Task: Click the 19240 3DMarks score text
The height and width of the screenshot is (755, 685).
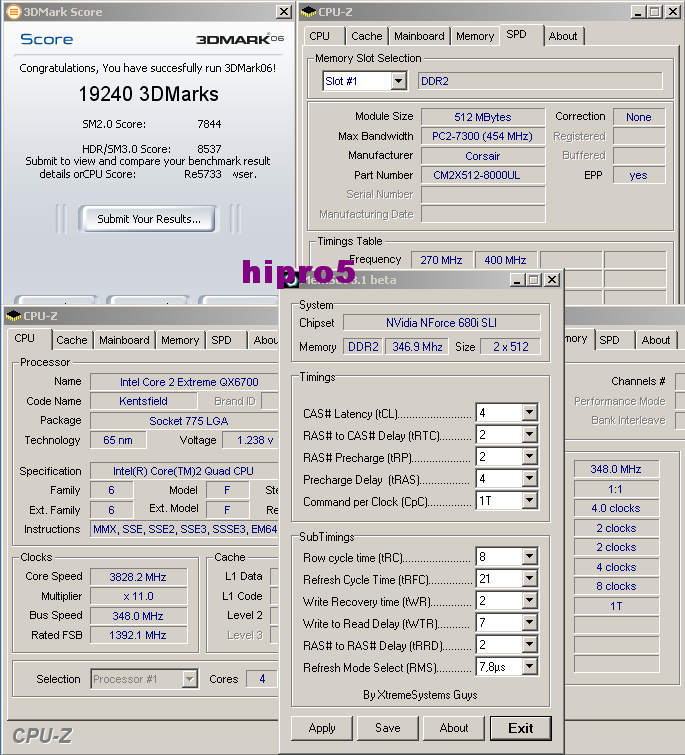Action: pos(148,94)
